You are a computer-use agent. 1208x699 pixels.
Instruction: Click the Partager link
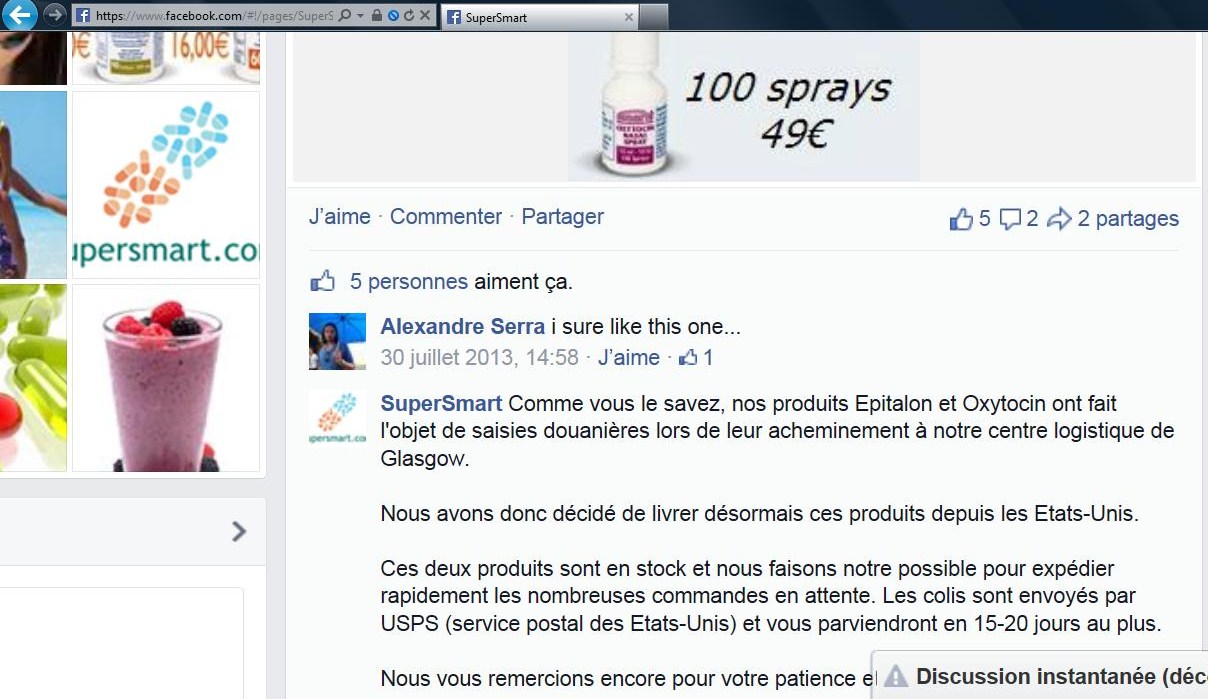(563, 217)
